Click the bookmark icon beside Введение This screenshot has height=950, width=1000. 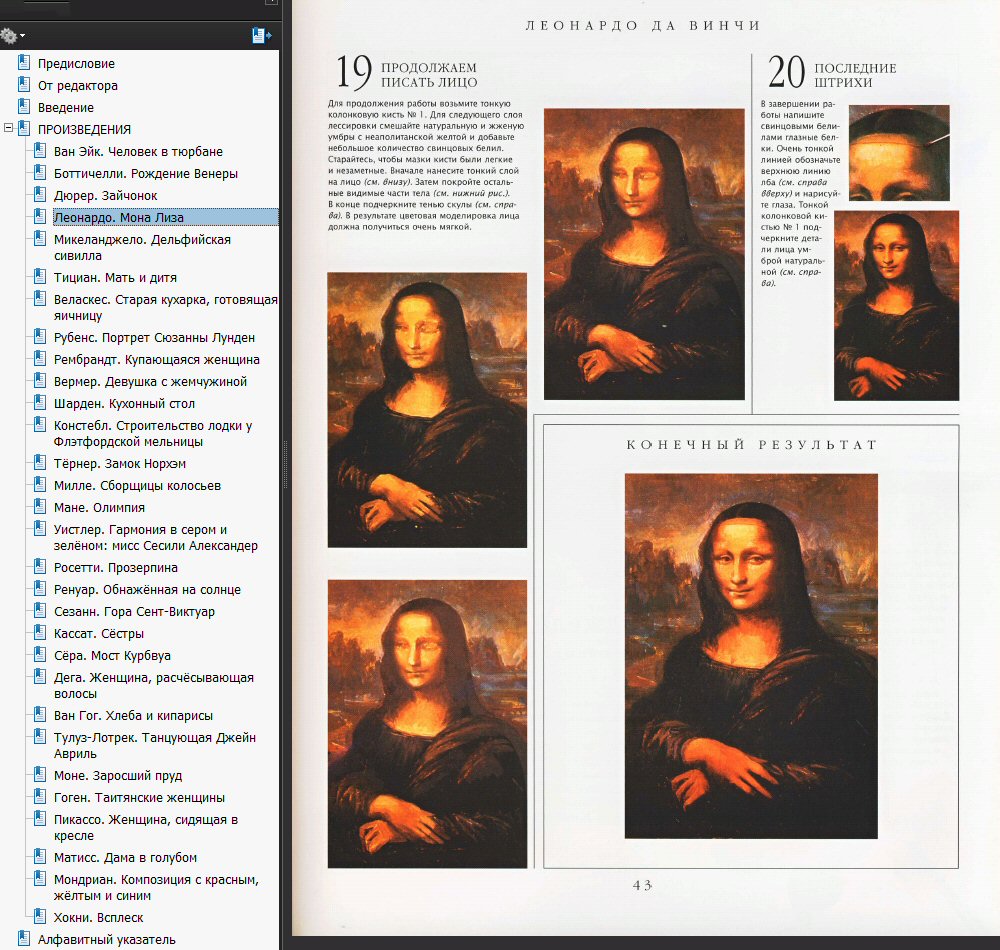coord(24,106)
